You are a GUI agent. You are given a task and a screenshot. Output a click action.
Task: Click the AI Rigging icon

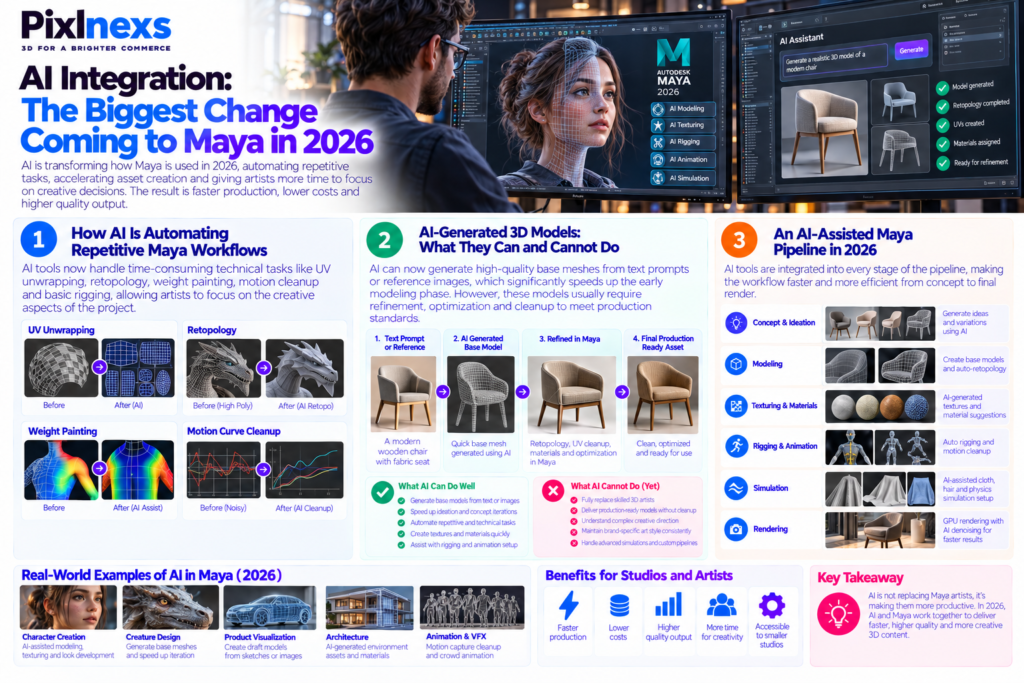coord(658,142)
